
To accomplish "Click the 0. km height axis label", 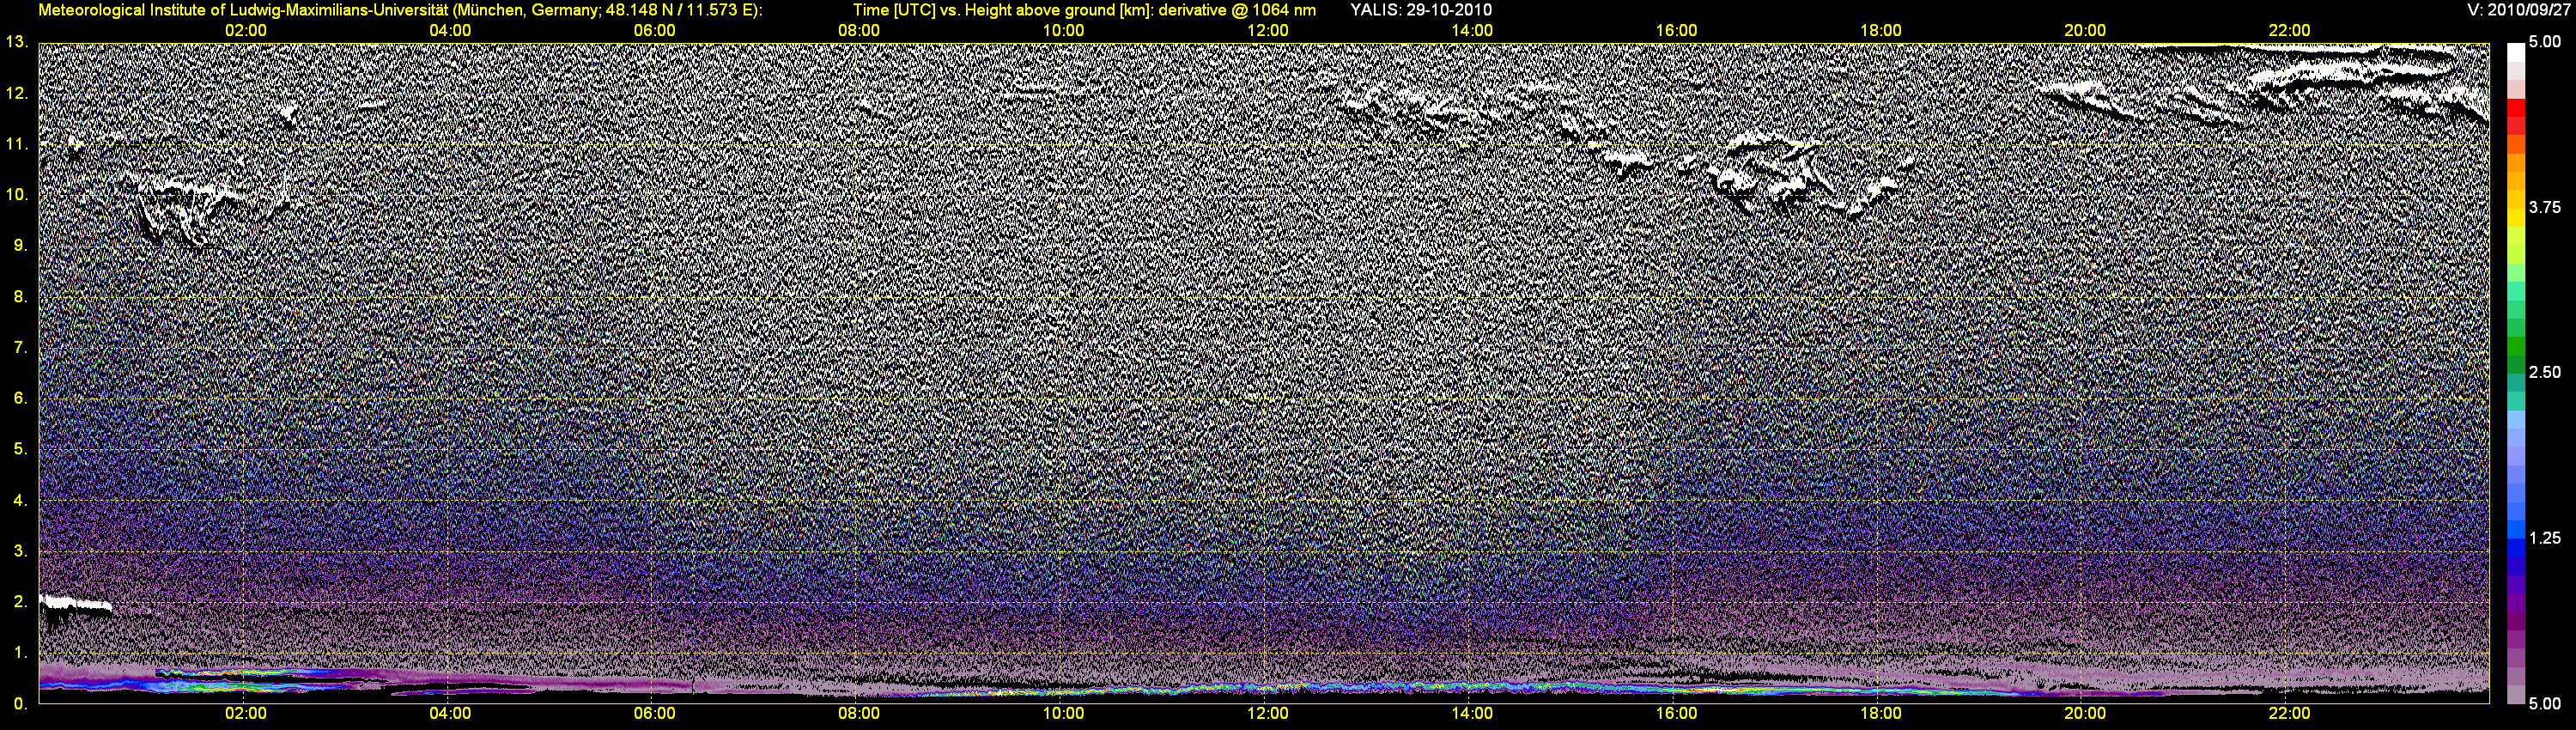I will tap(20, 703).
